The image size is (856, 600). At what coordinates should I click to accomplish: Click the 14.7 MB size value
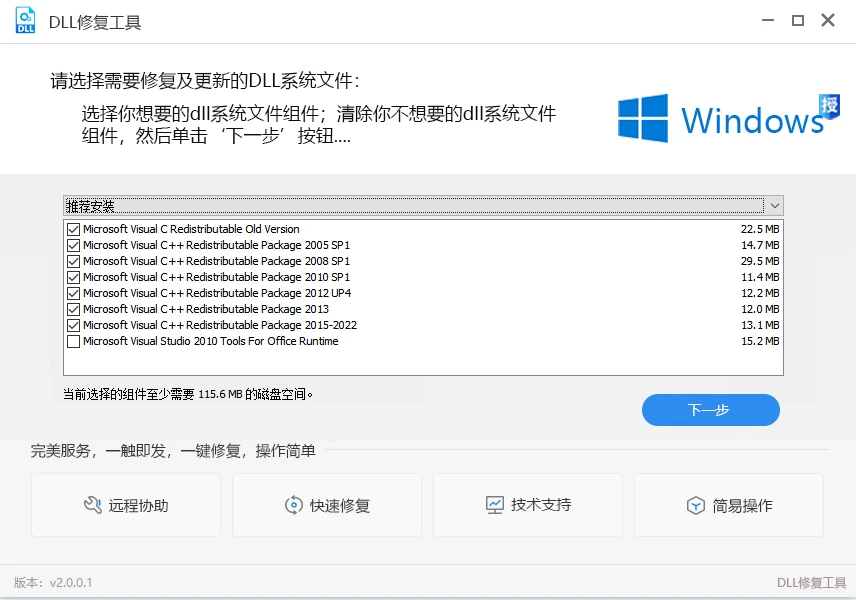point(760,245)
